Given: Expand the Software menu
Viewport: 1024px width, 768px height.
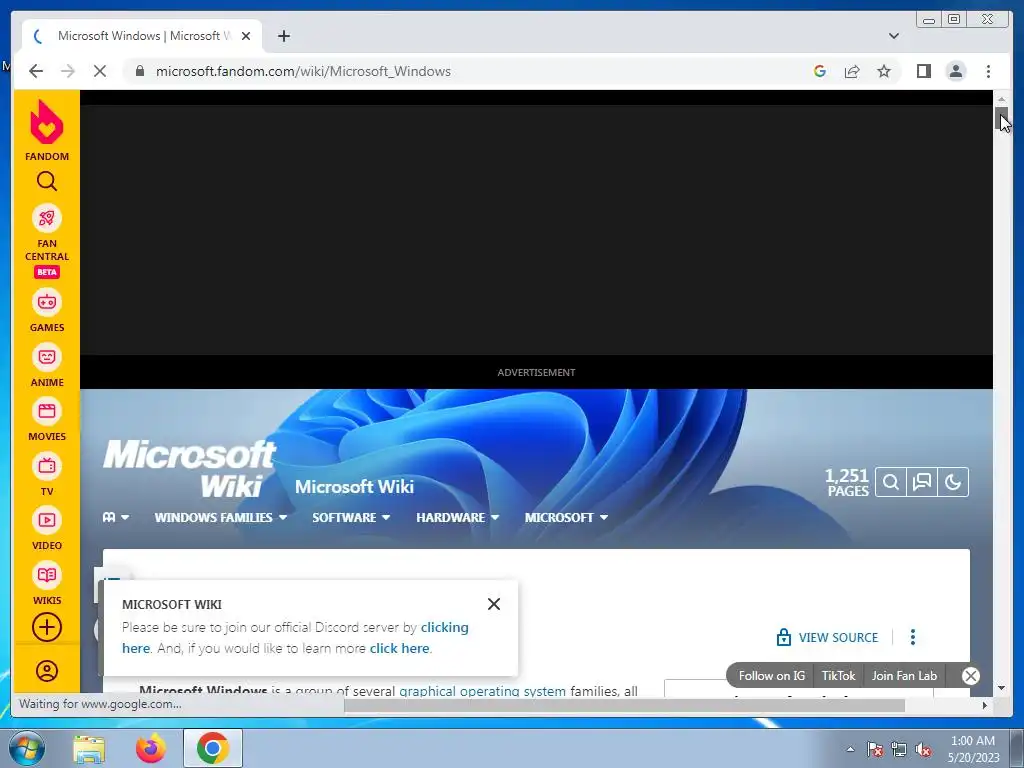Looking at the screenshot, I should [351, 517].
